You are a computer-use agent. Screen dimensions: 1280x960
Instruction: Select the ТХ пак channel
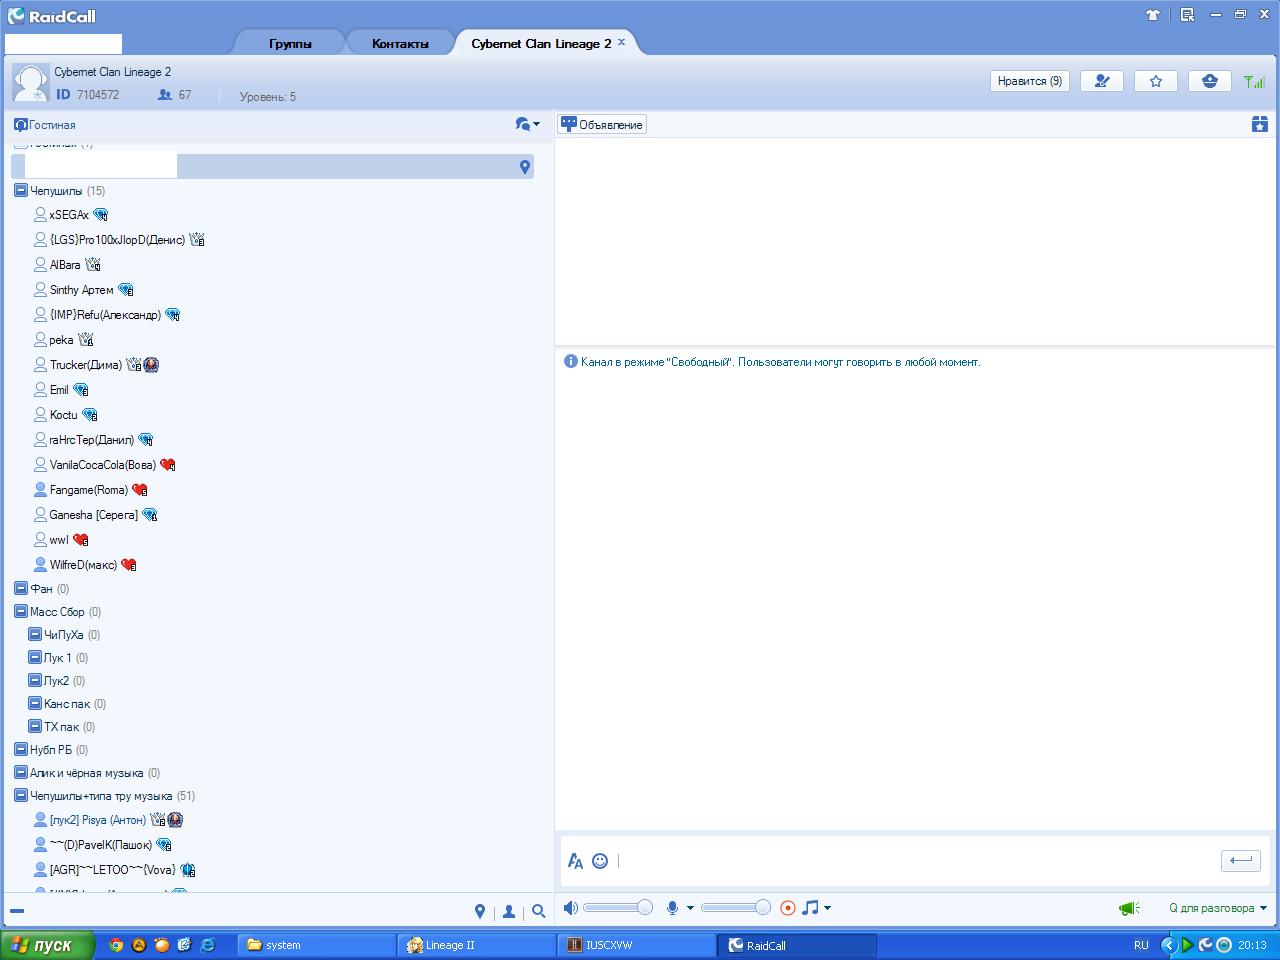pyautogui.click(x=61, y=727)
